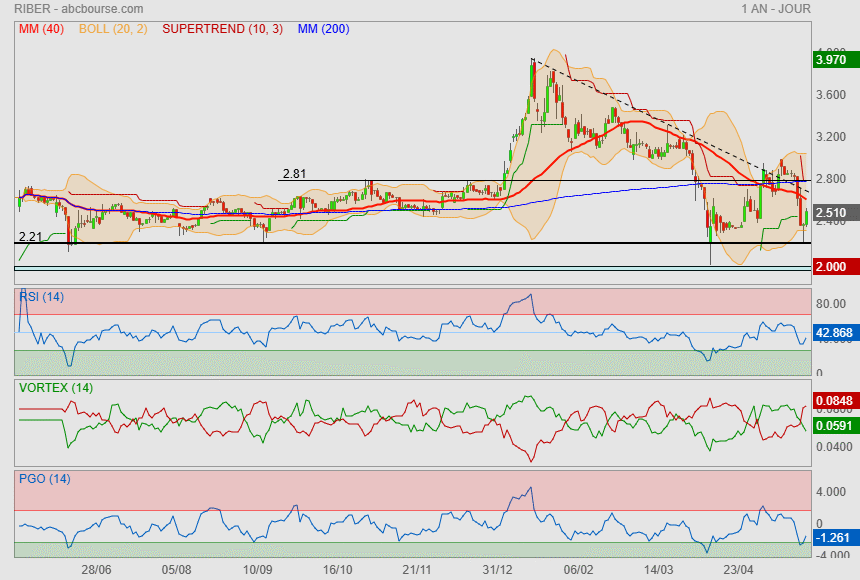Click the 2.510 current price tag

832,213
